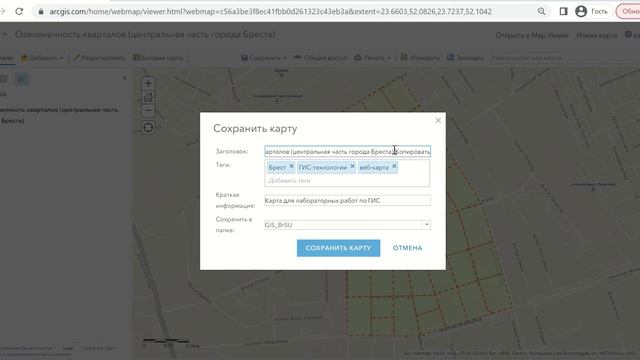Toggle the browser side panel icon
The image size is (640, 360).
[x=563, y=11]
